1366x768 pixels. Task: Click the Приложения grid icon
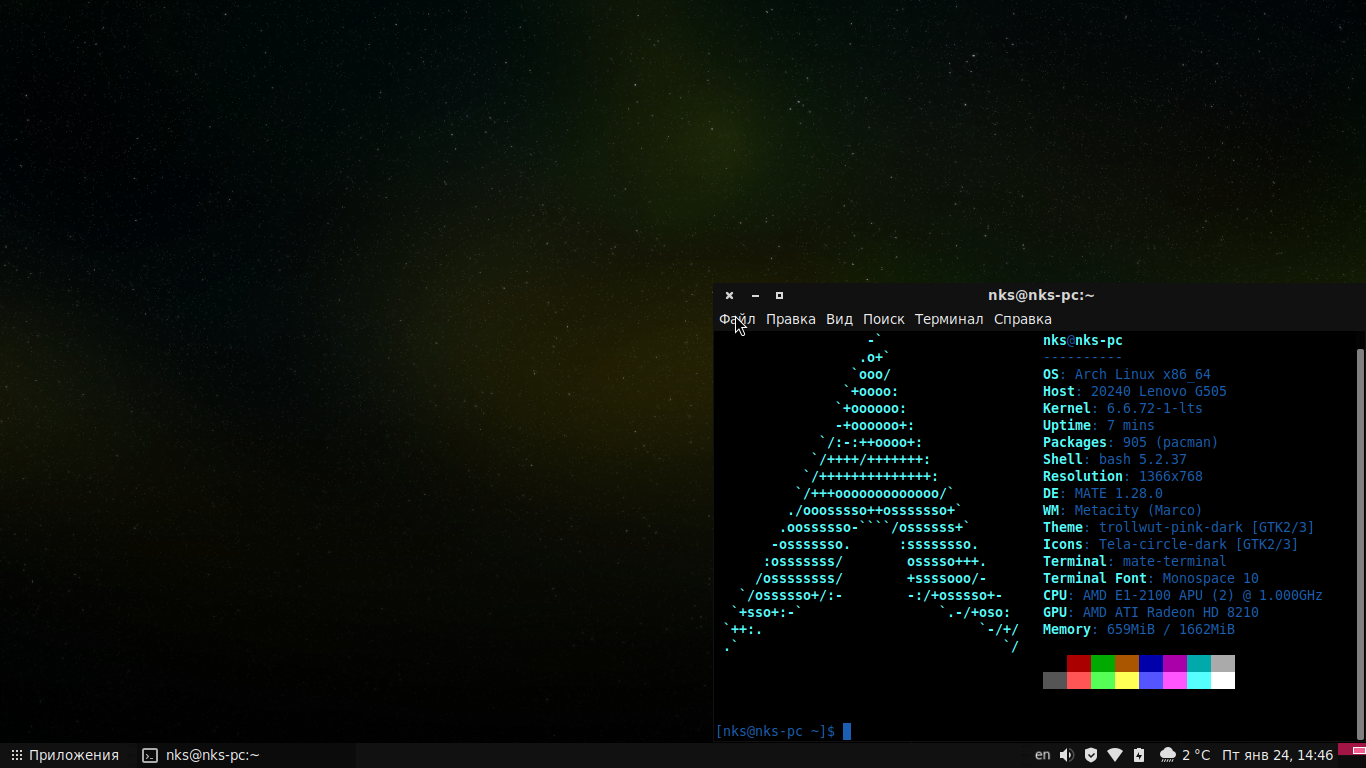point(16,755)
